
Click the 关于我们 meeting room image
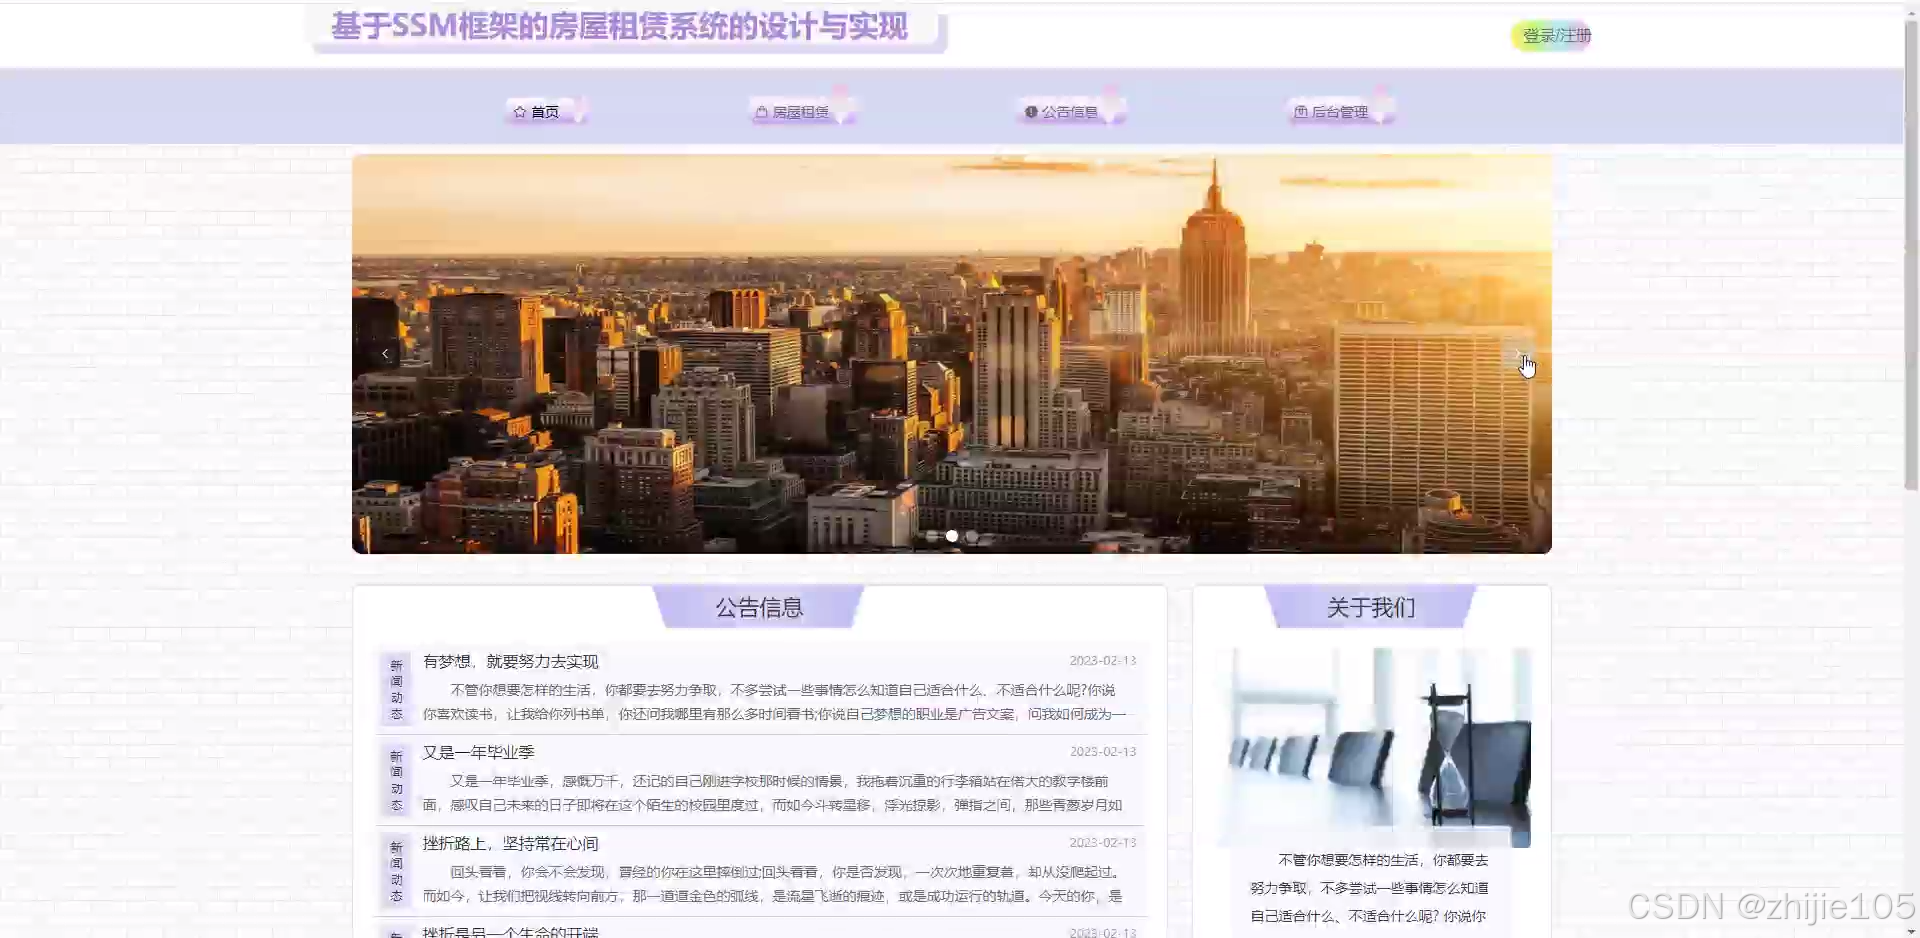pyautogui.click(x=1371, y=746)
